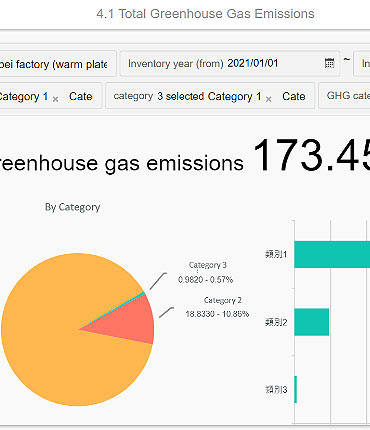Click the 類別3 bar in chart

pos(296,389)
